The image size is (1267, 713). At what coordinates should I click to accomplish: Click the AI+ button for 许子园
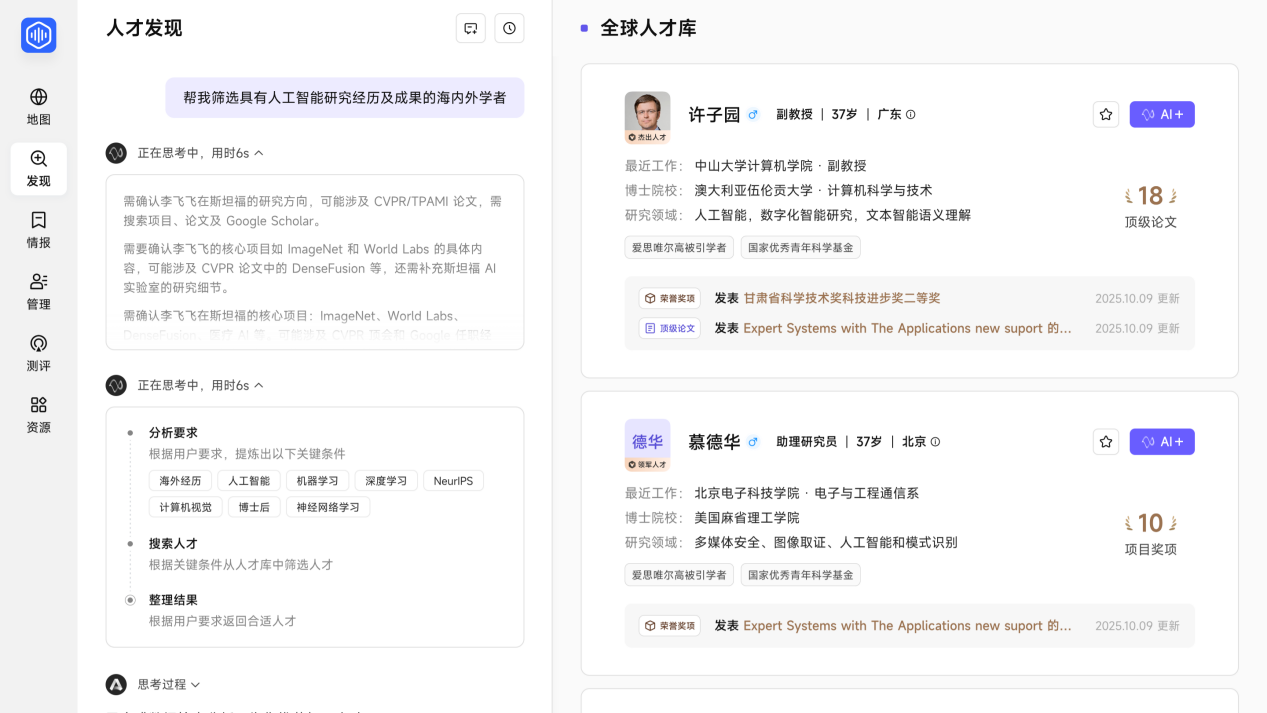point(1161,115)
